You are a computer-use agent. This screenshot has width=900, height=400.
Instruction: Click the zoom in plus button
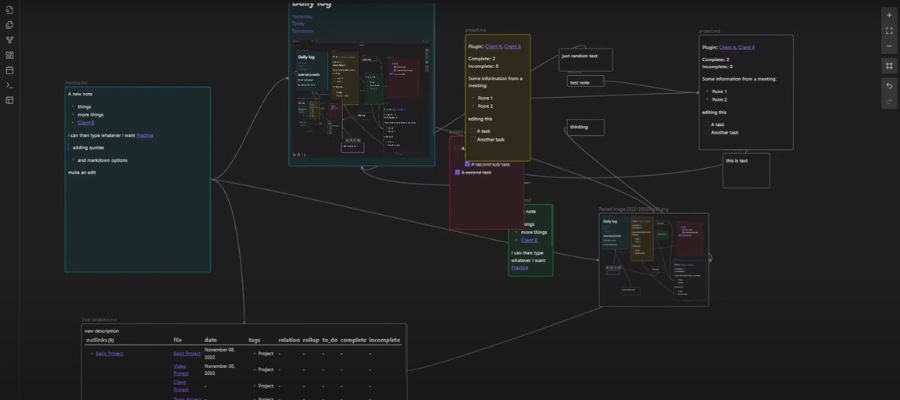[x=889, y=15]
